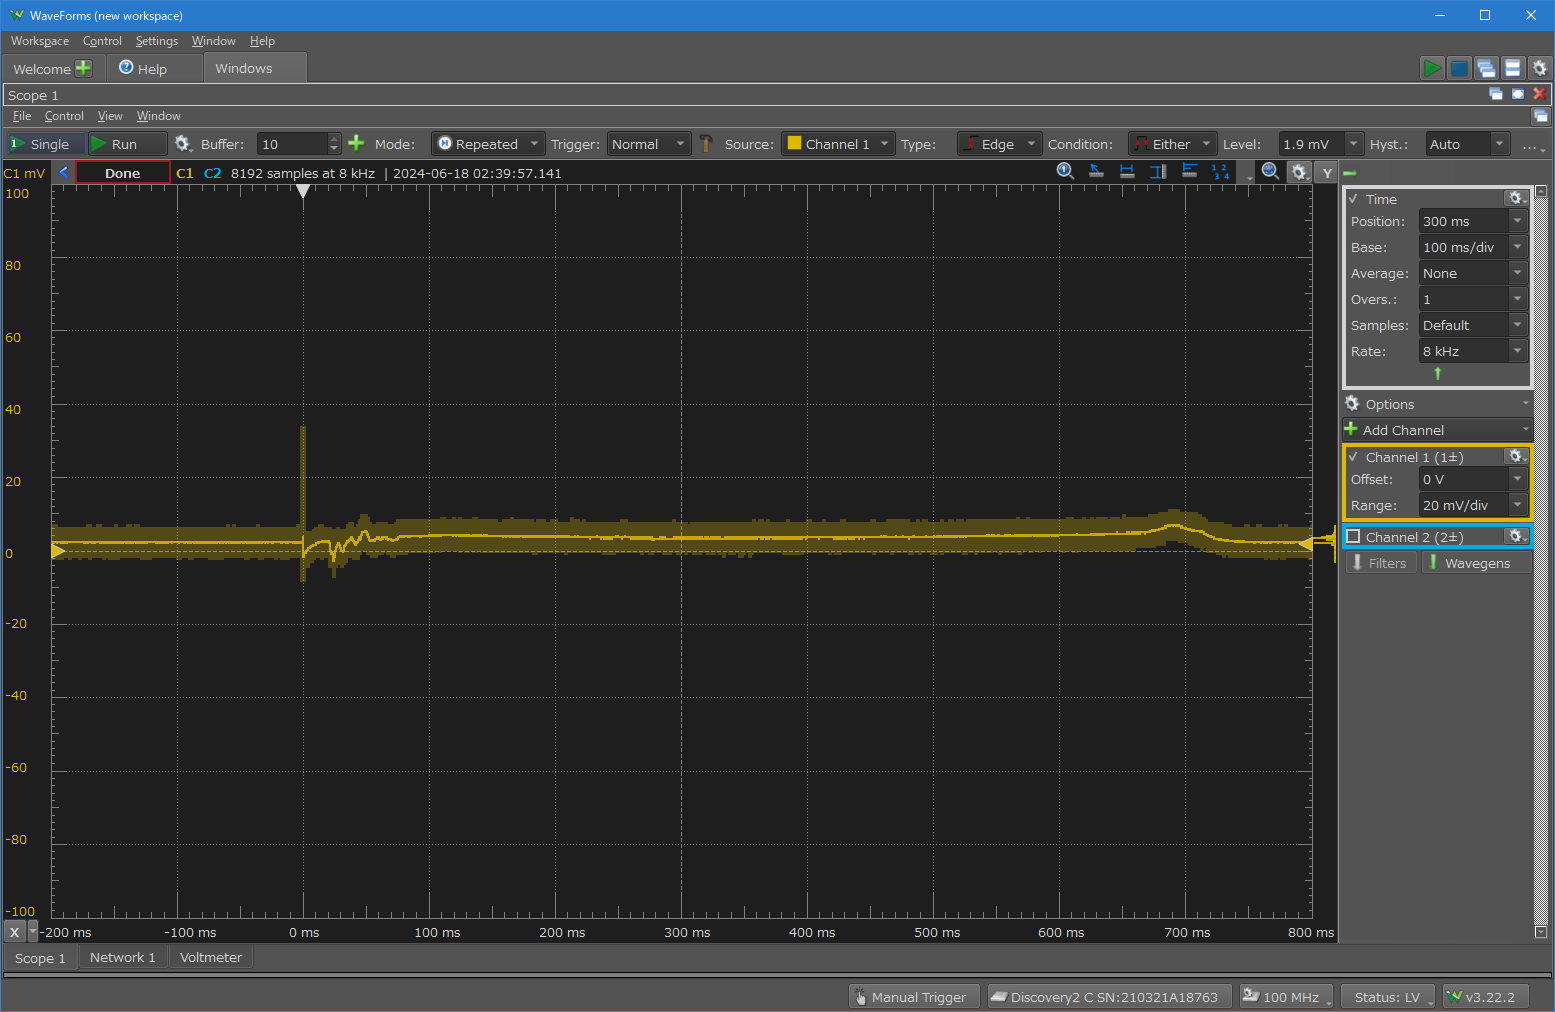Open Position dropdown 300 ms
Image resolution: width=1555 pixels, height=1012 pixels.
1517,221
